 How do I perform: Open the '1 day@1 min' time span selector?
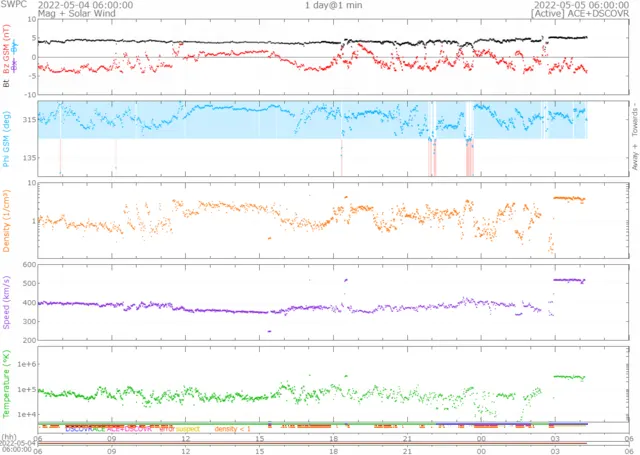332,5
